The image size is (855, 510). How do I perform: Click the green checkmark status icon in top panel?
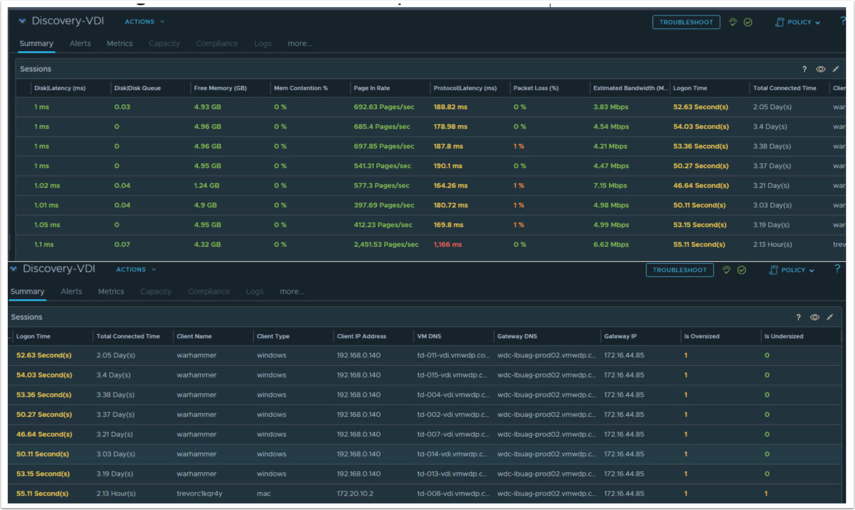(x=748, y=22)
